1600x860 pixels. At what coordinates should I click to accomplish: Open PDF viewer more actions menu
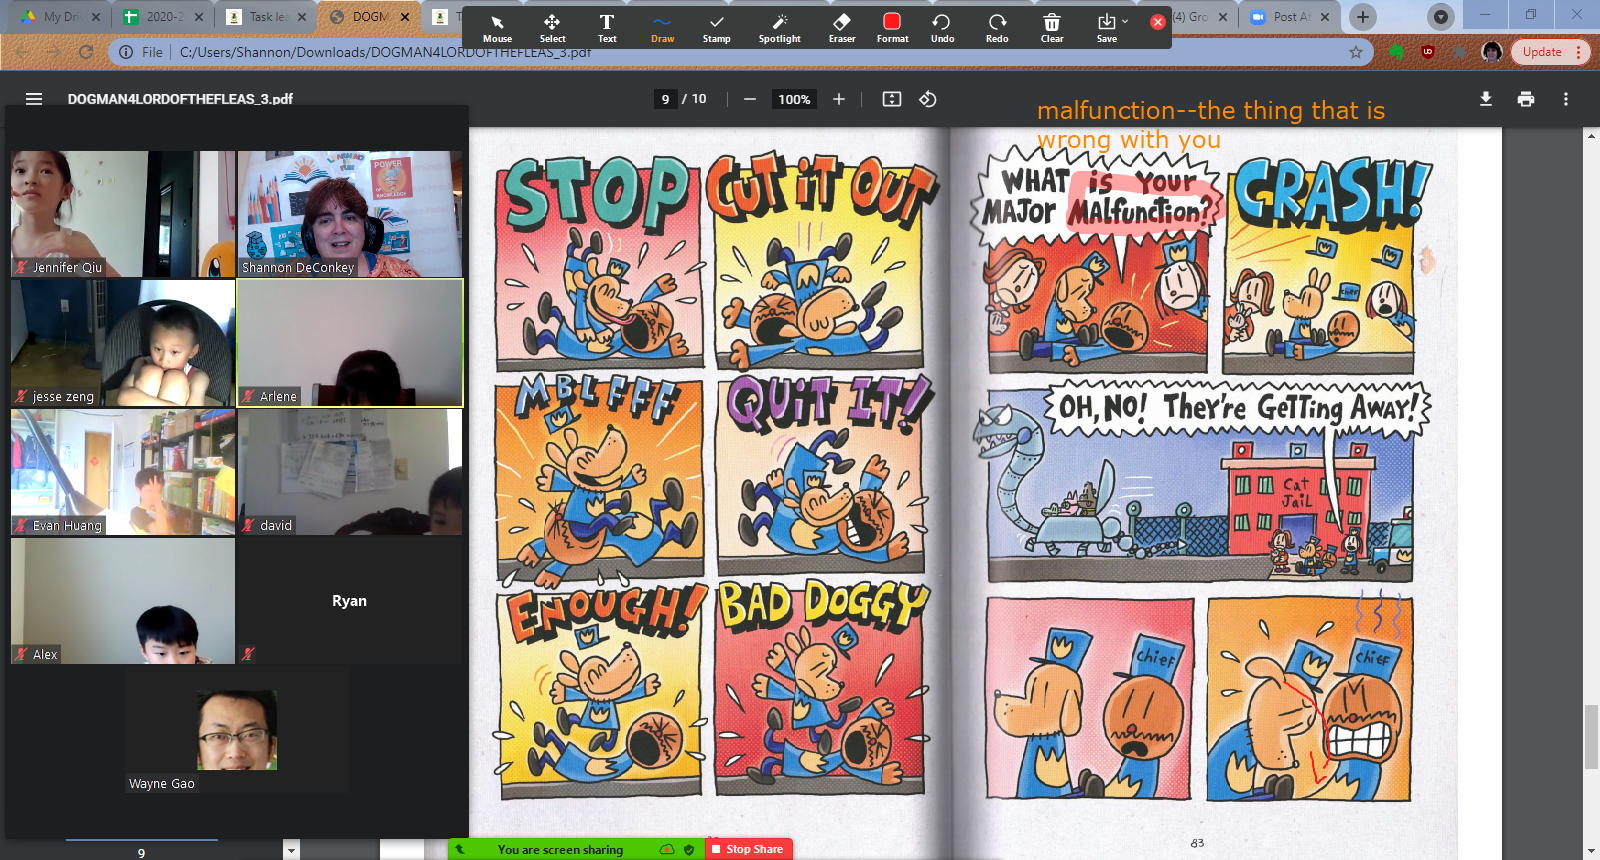click(x=1566, y=99)
